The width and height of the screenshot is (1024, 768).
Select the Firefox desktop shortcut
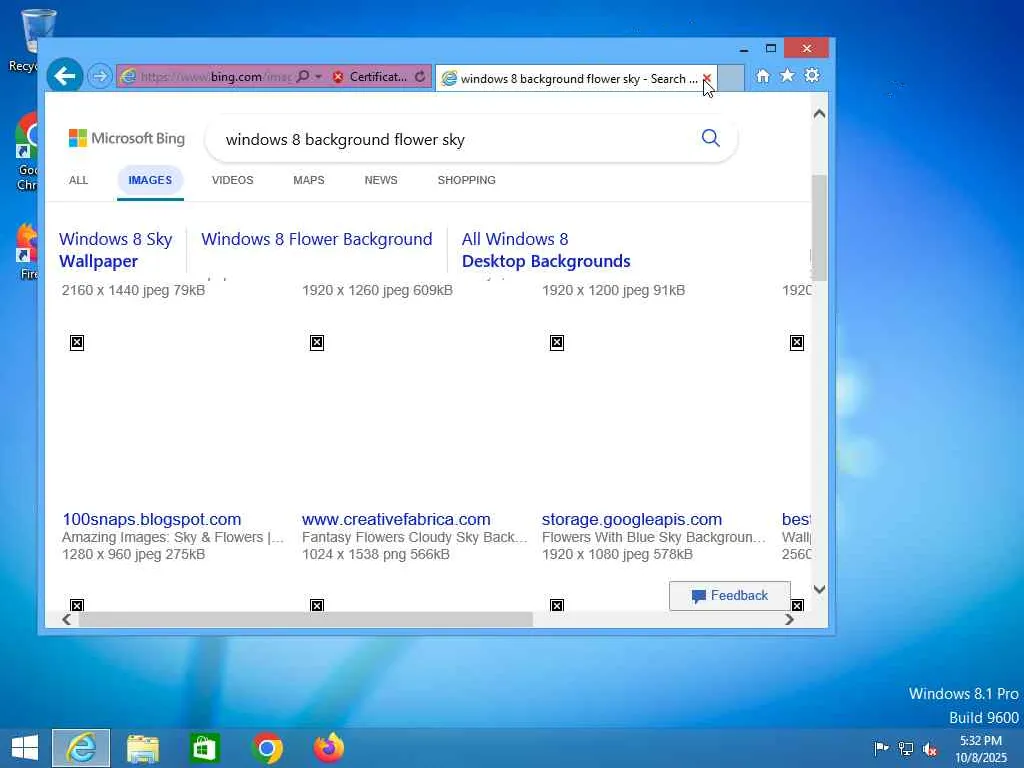[27, 251]
